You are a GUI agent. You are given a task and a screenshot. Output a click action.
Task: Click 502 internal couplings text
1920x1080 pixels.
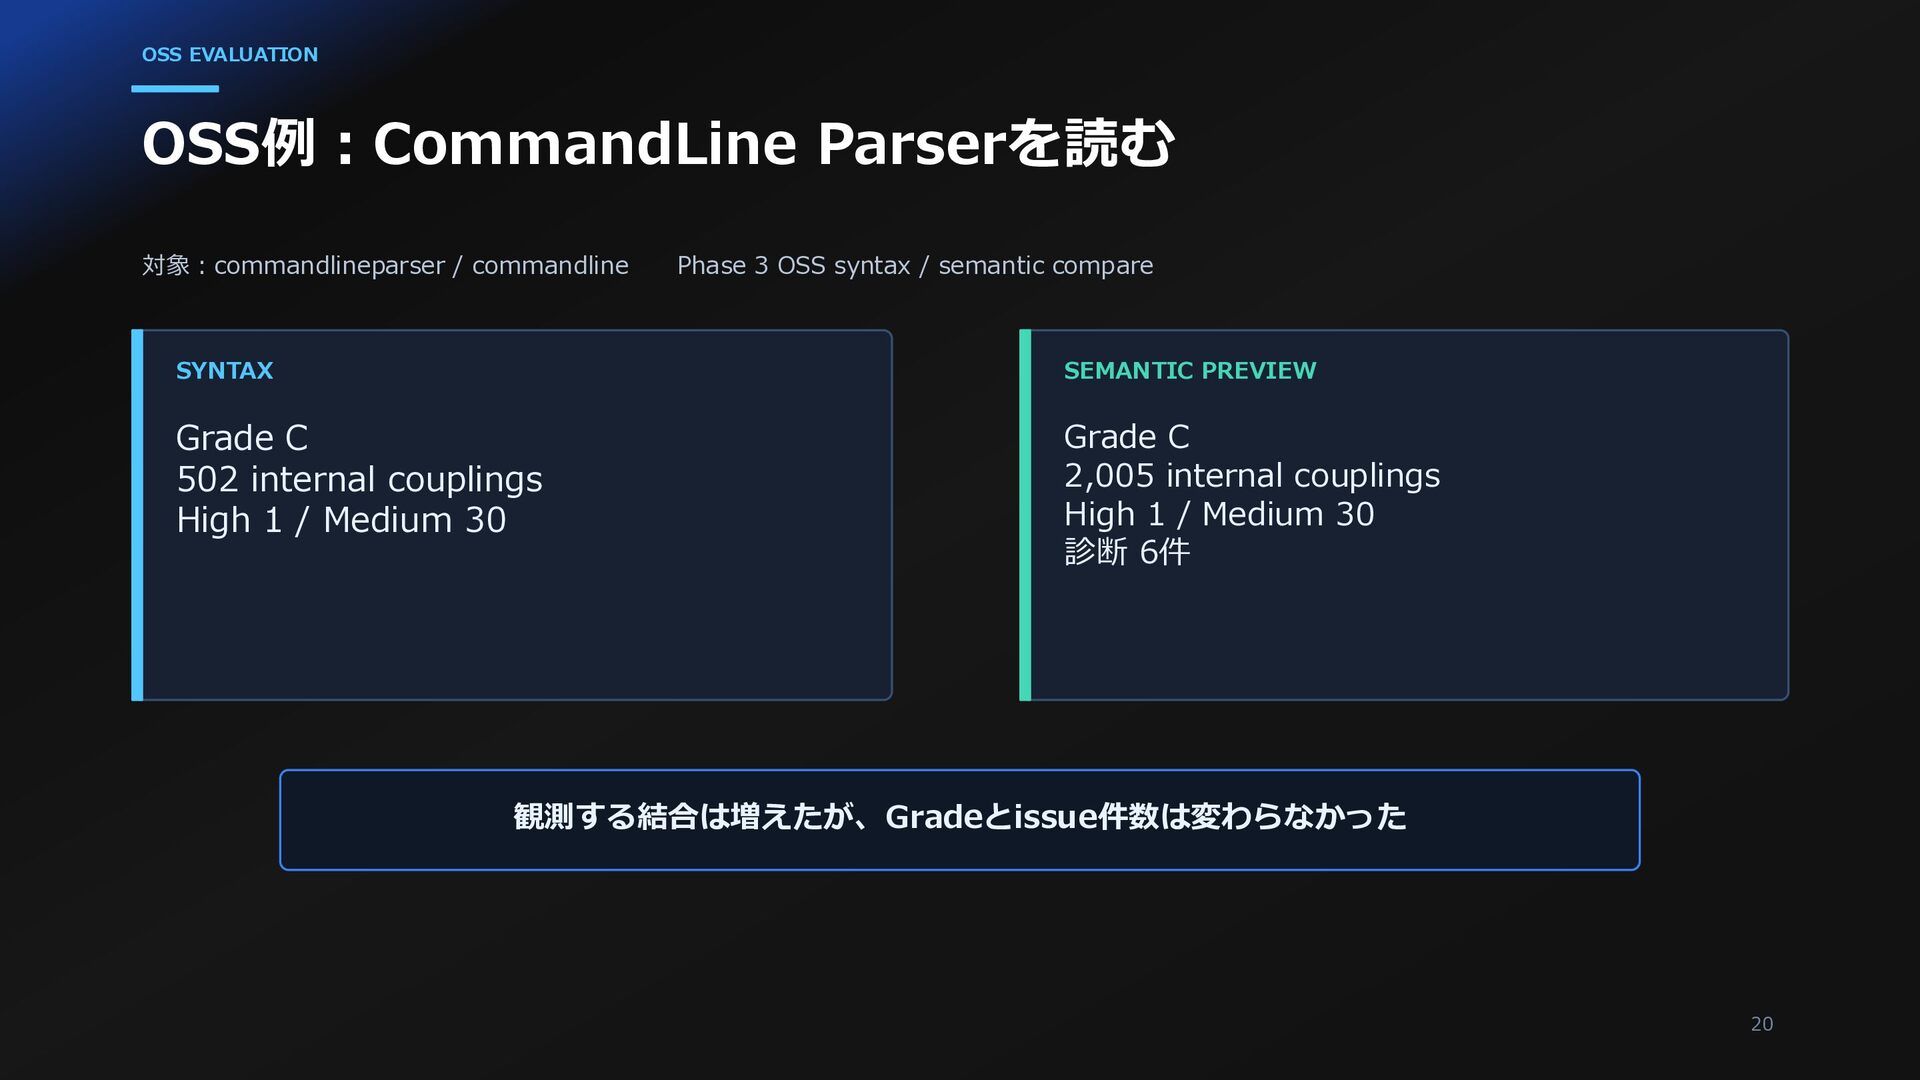click(359, 480)
